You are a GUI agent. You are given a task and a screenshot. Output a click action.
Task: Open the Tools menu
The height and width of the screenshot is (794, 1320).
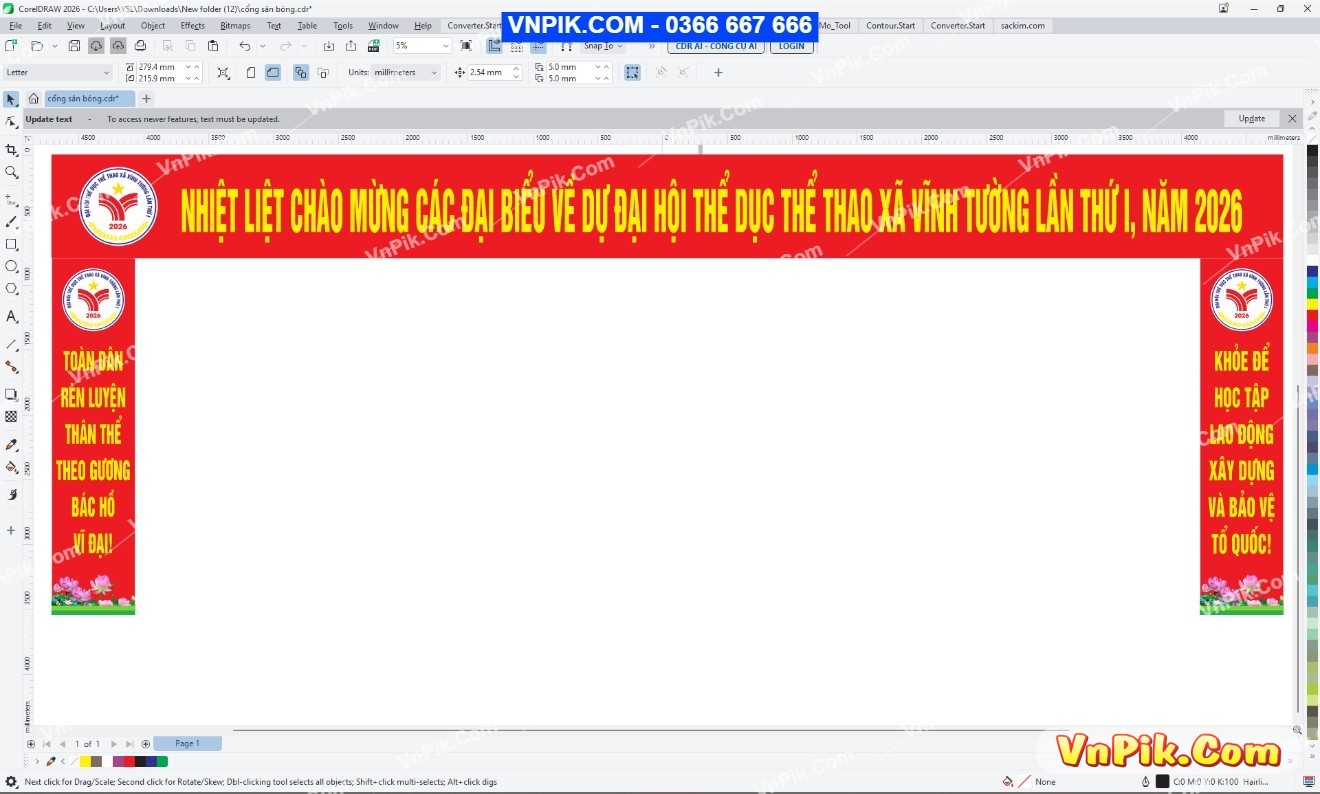(x=343, y=26)
